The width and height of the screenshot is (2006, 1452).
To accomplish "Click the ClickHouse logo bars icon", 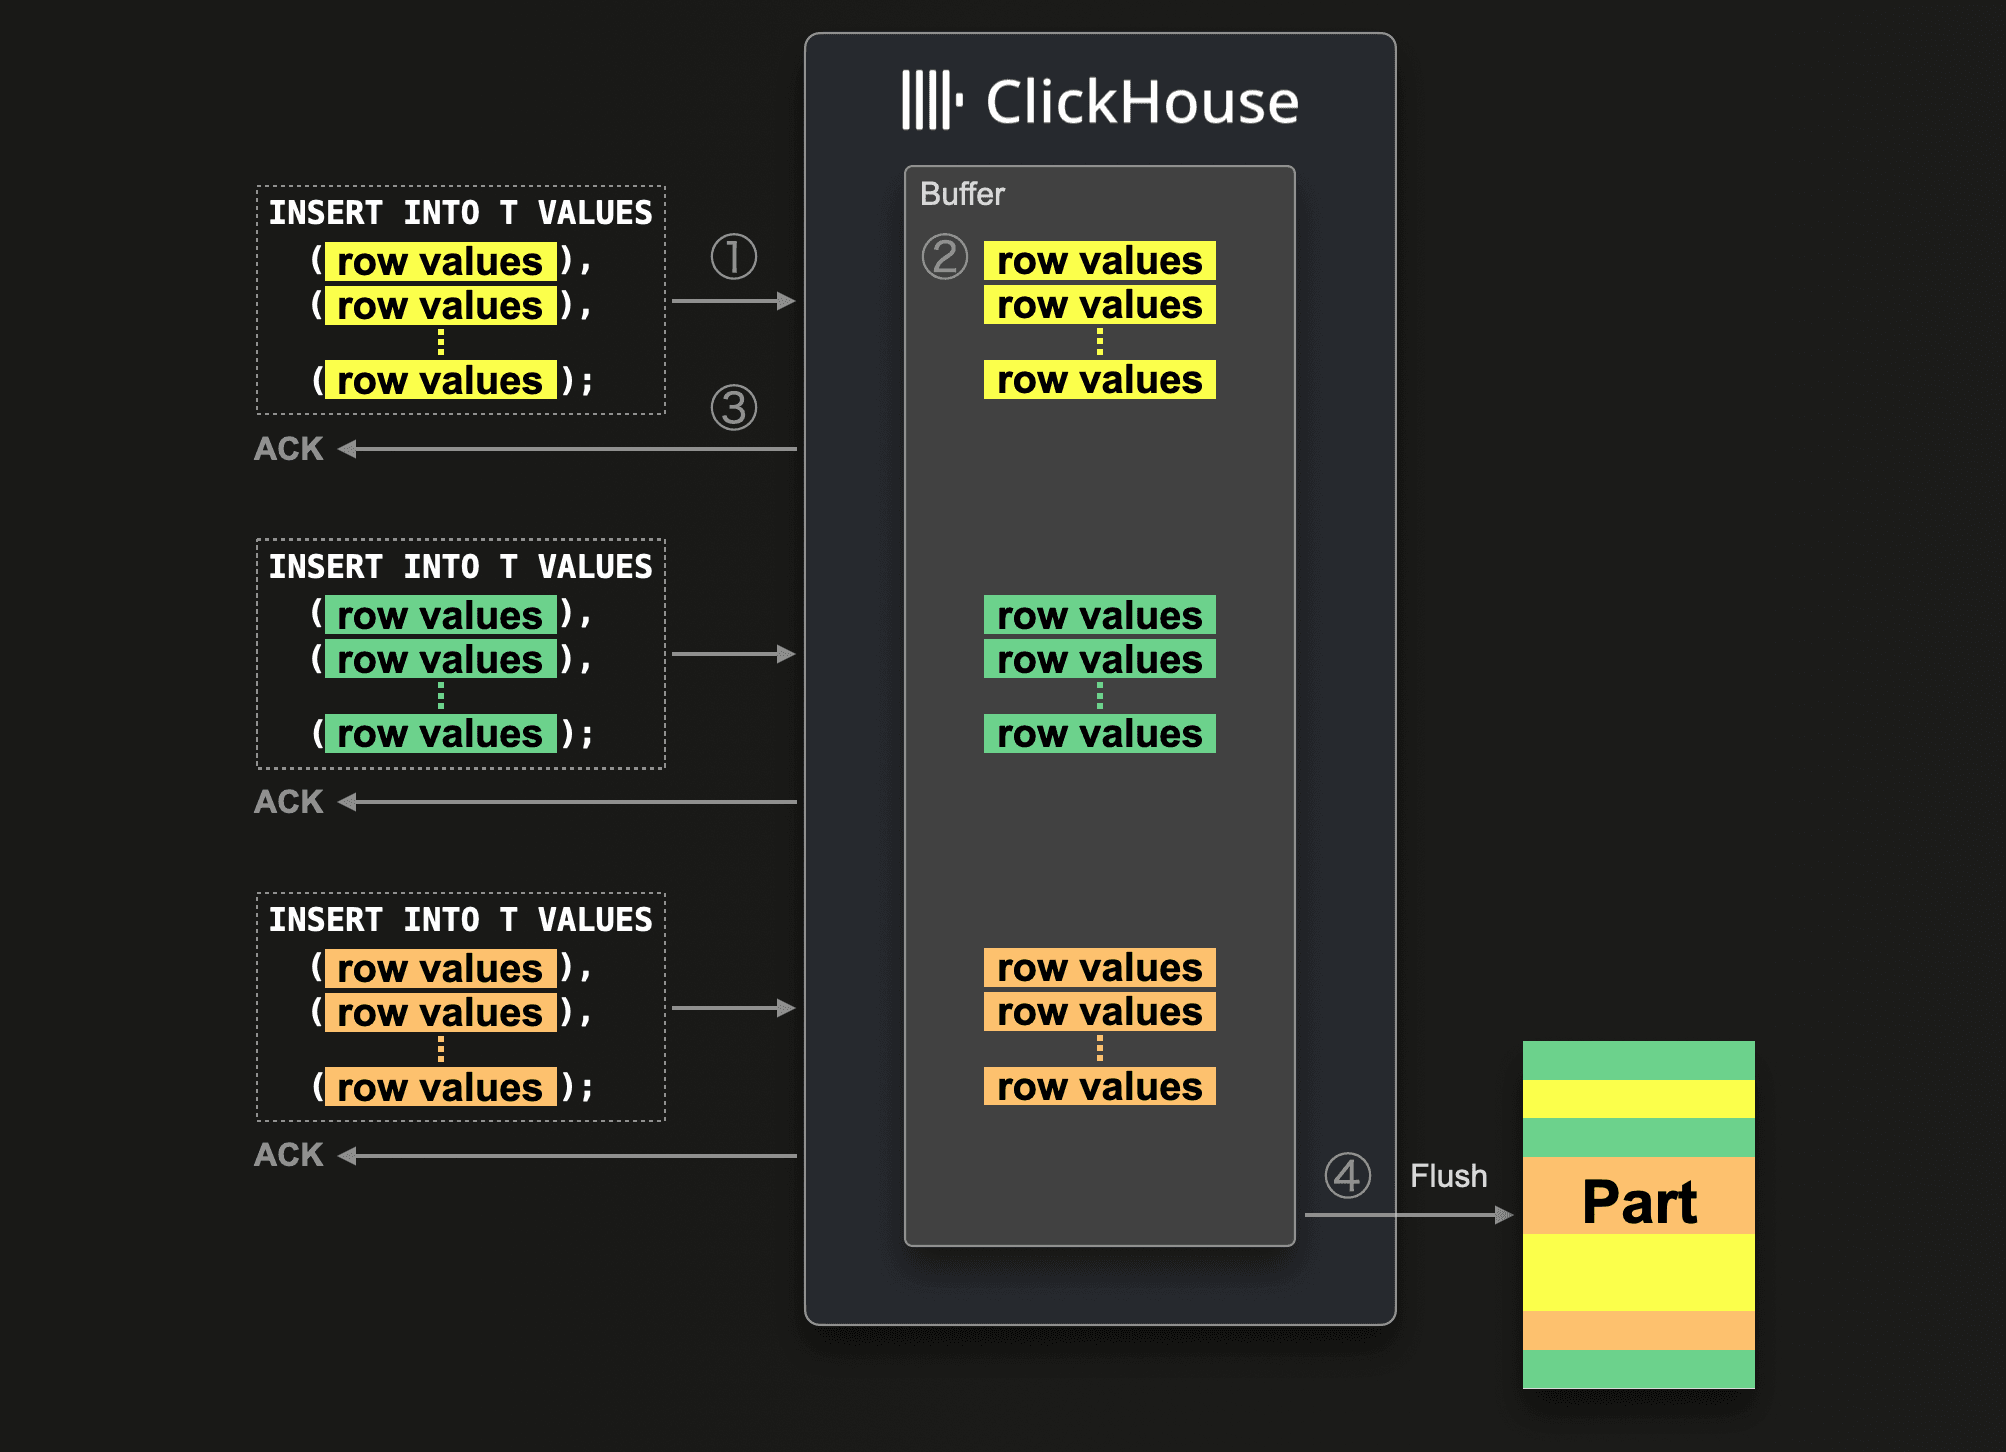I will pyautogui.click(x=931, y=100).
